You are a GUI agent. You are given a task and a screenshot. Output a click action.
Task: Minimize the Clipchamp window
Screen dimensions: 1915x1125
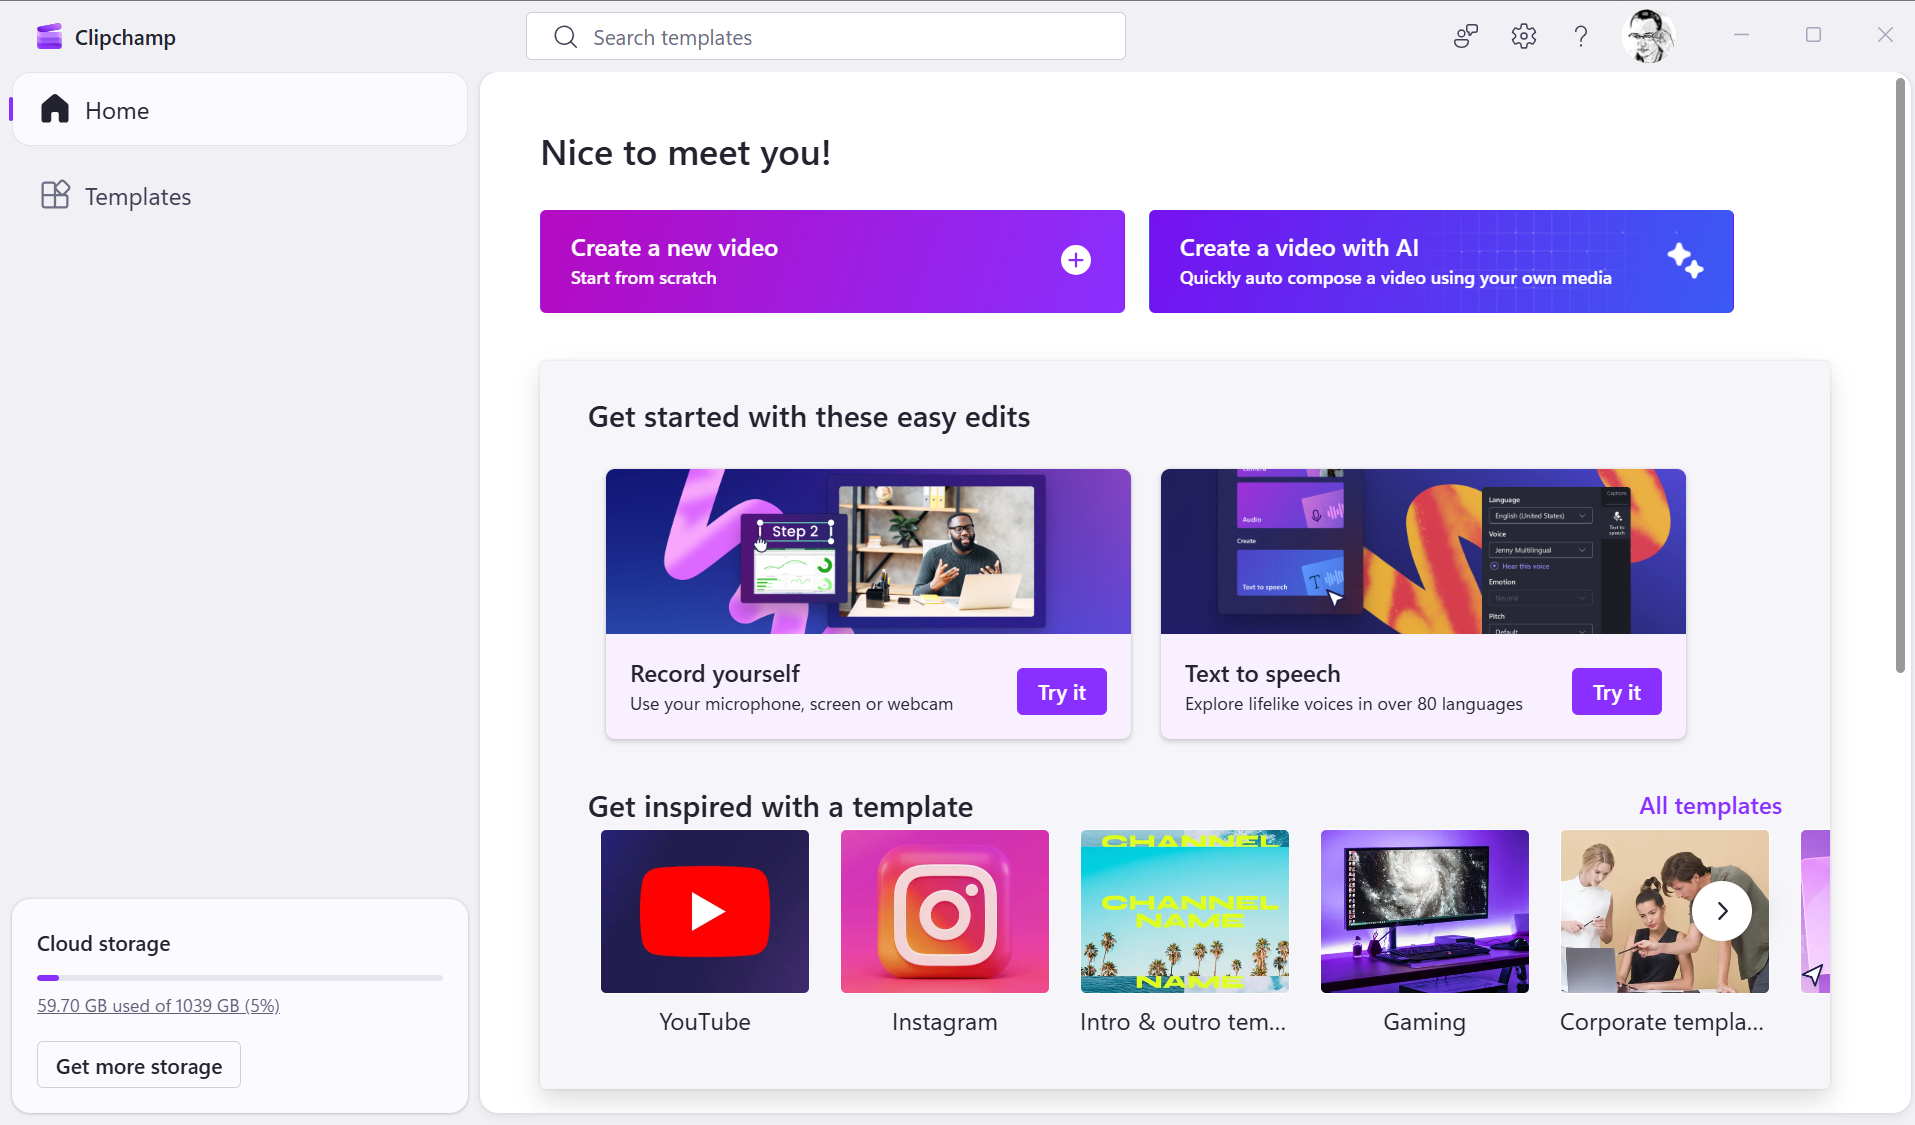coord(1742,35)
